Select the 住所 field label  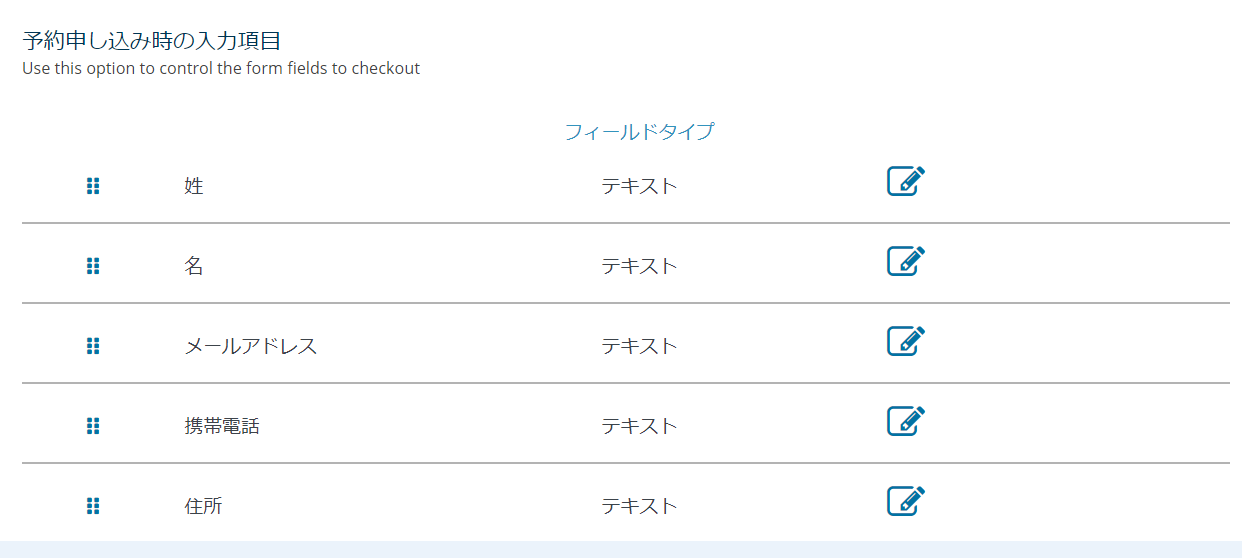click(203, 506)
